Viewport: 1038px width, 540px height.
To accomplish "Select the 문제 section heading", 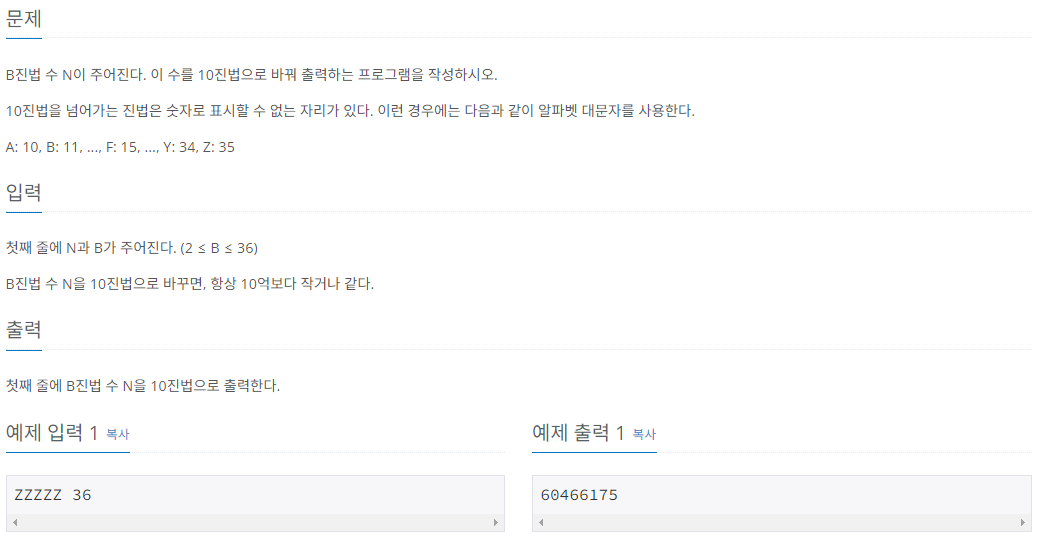I will tap(24, 19).
